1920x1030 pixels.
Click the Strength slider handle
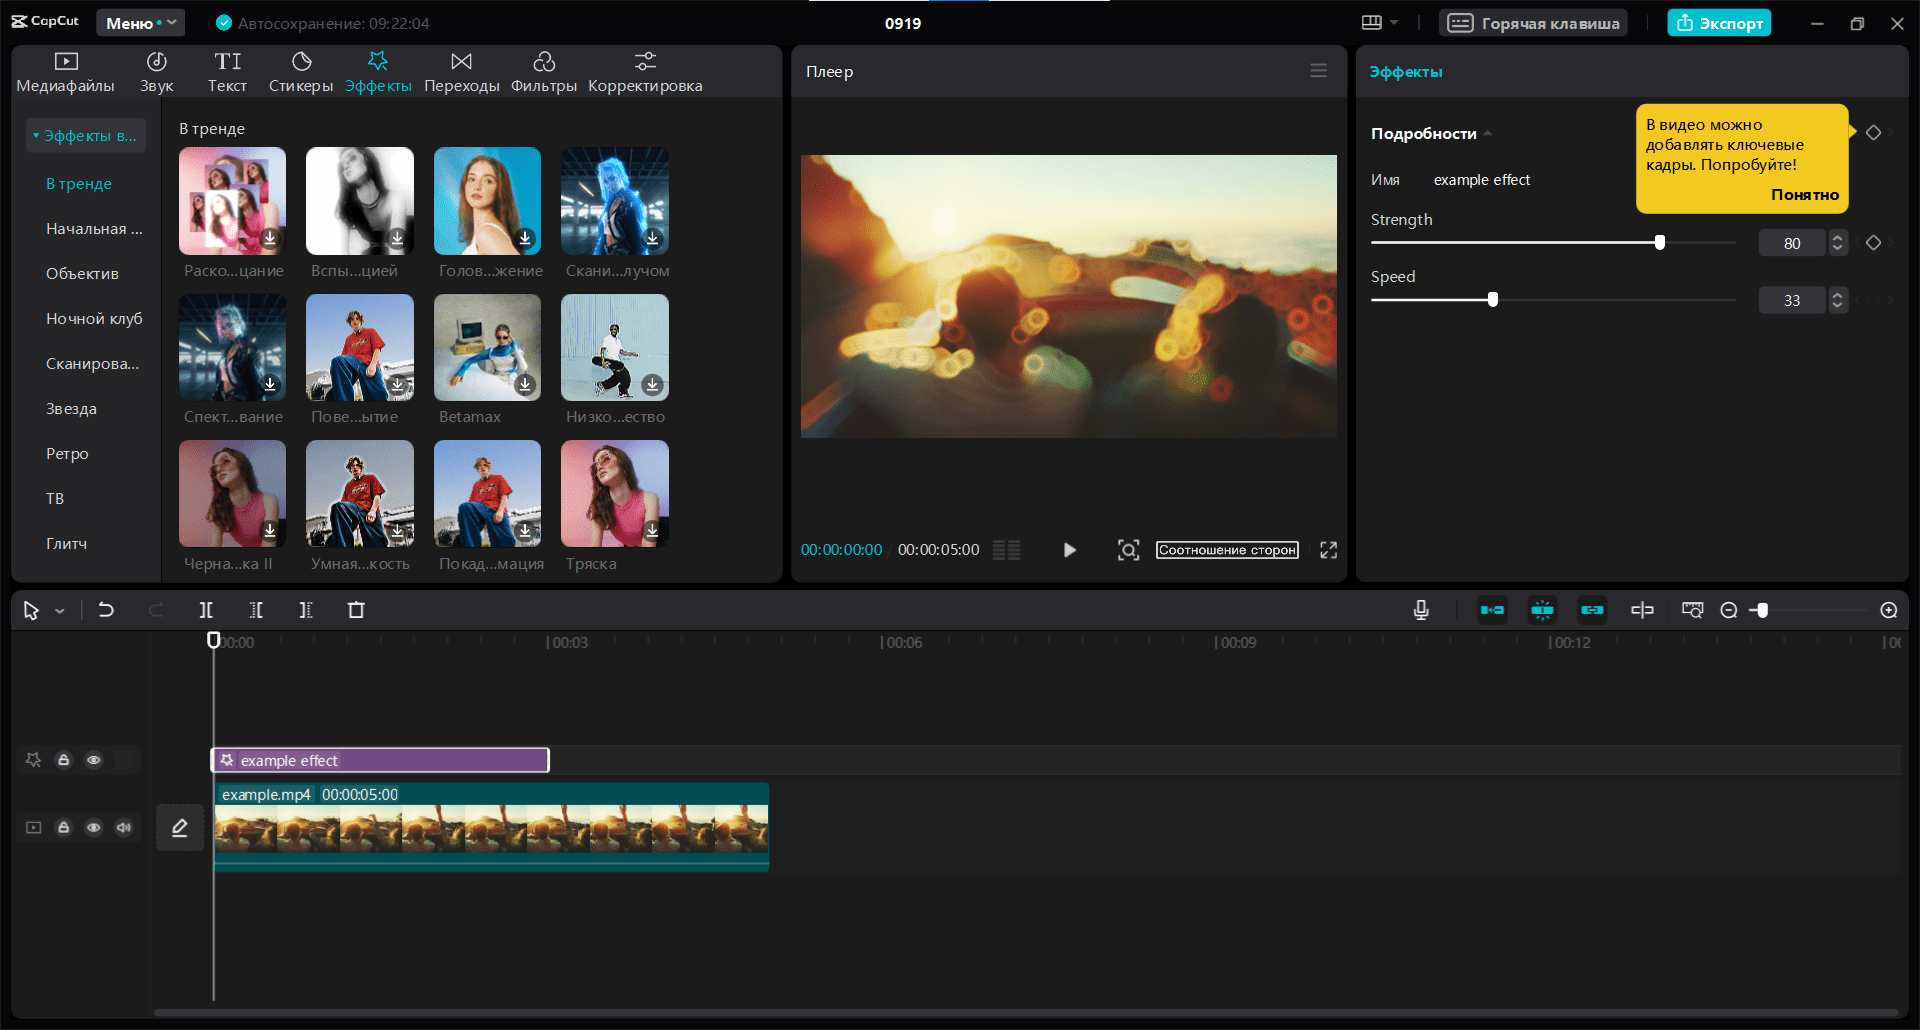[x=1660, y=243]
